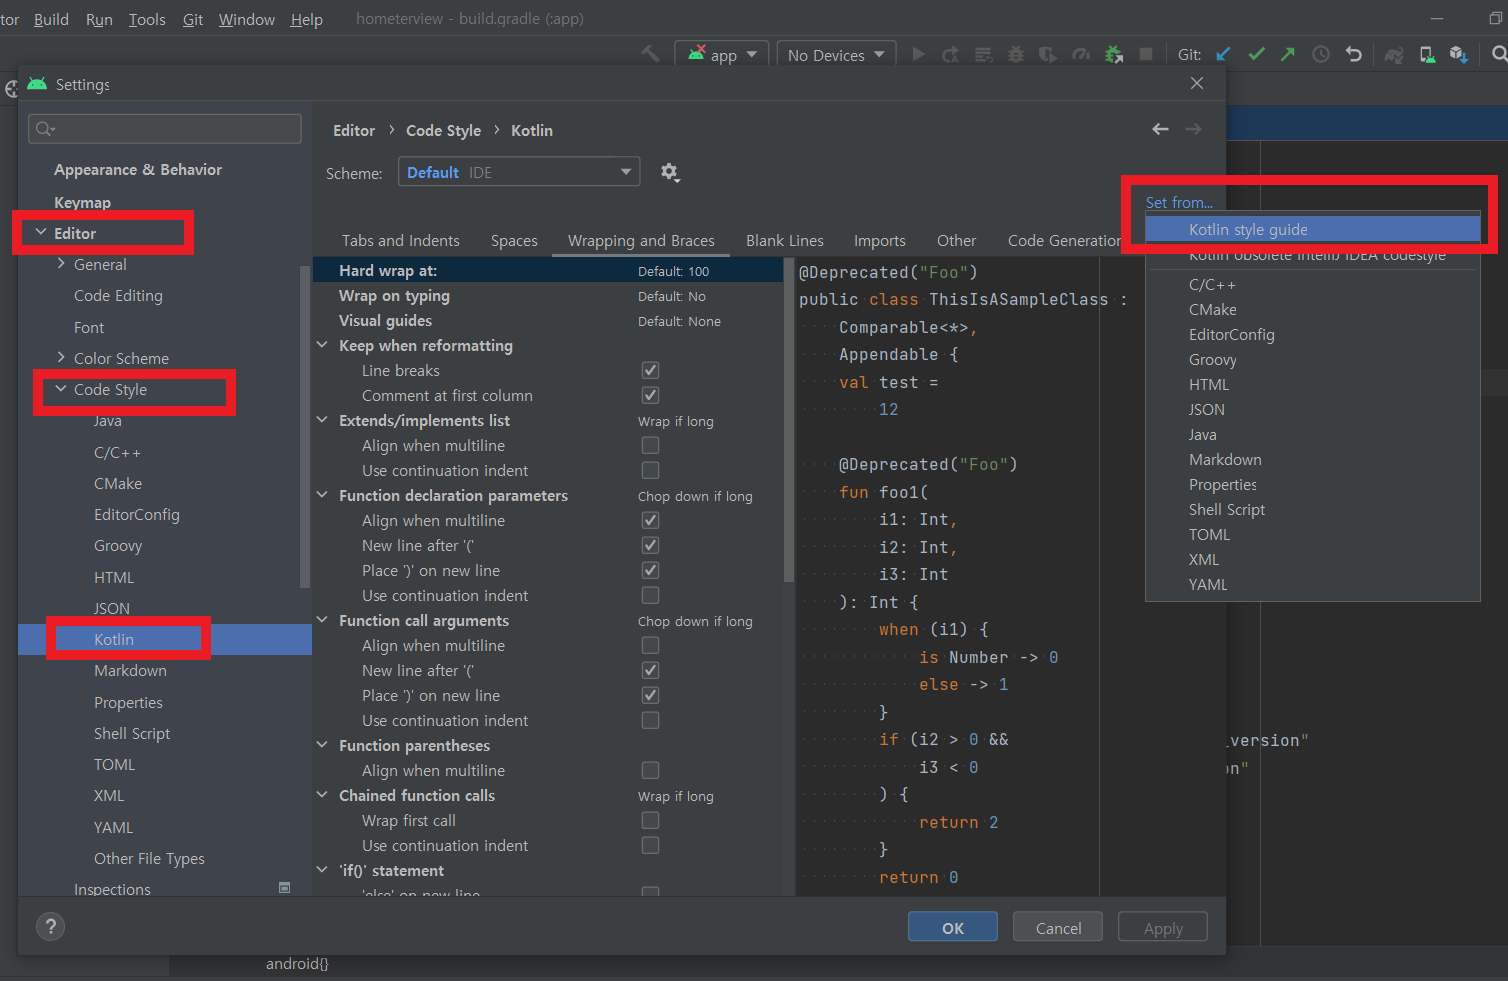Open the Git menu
1508x981 pixels.
193,19
